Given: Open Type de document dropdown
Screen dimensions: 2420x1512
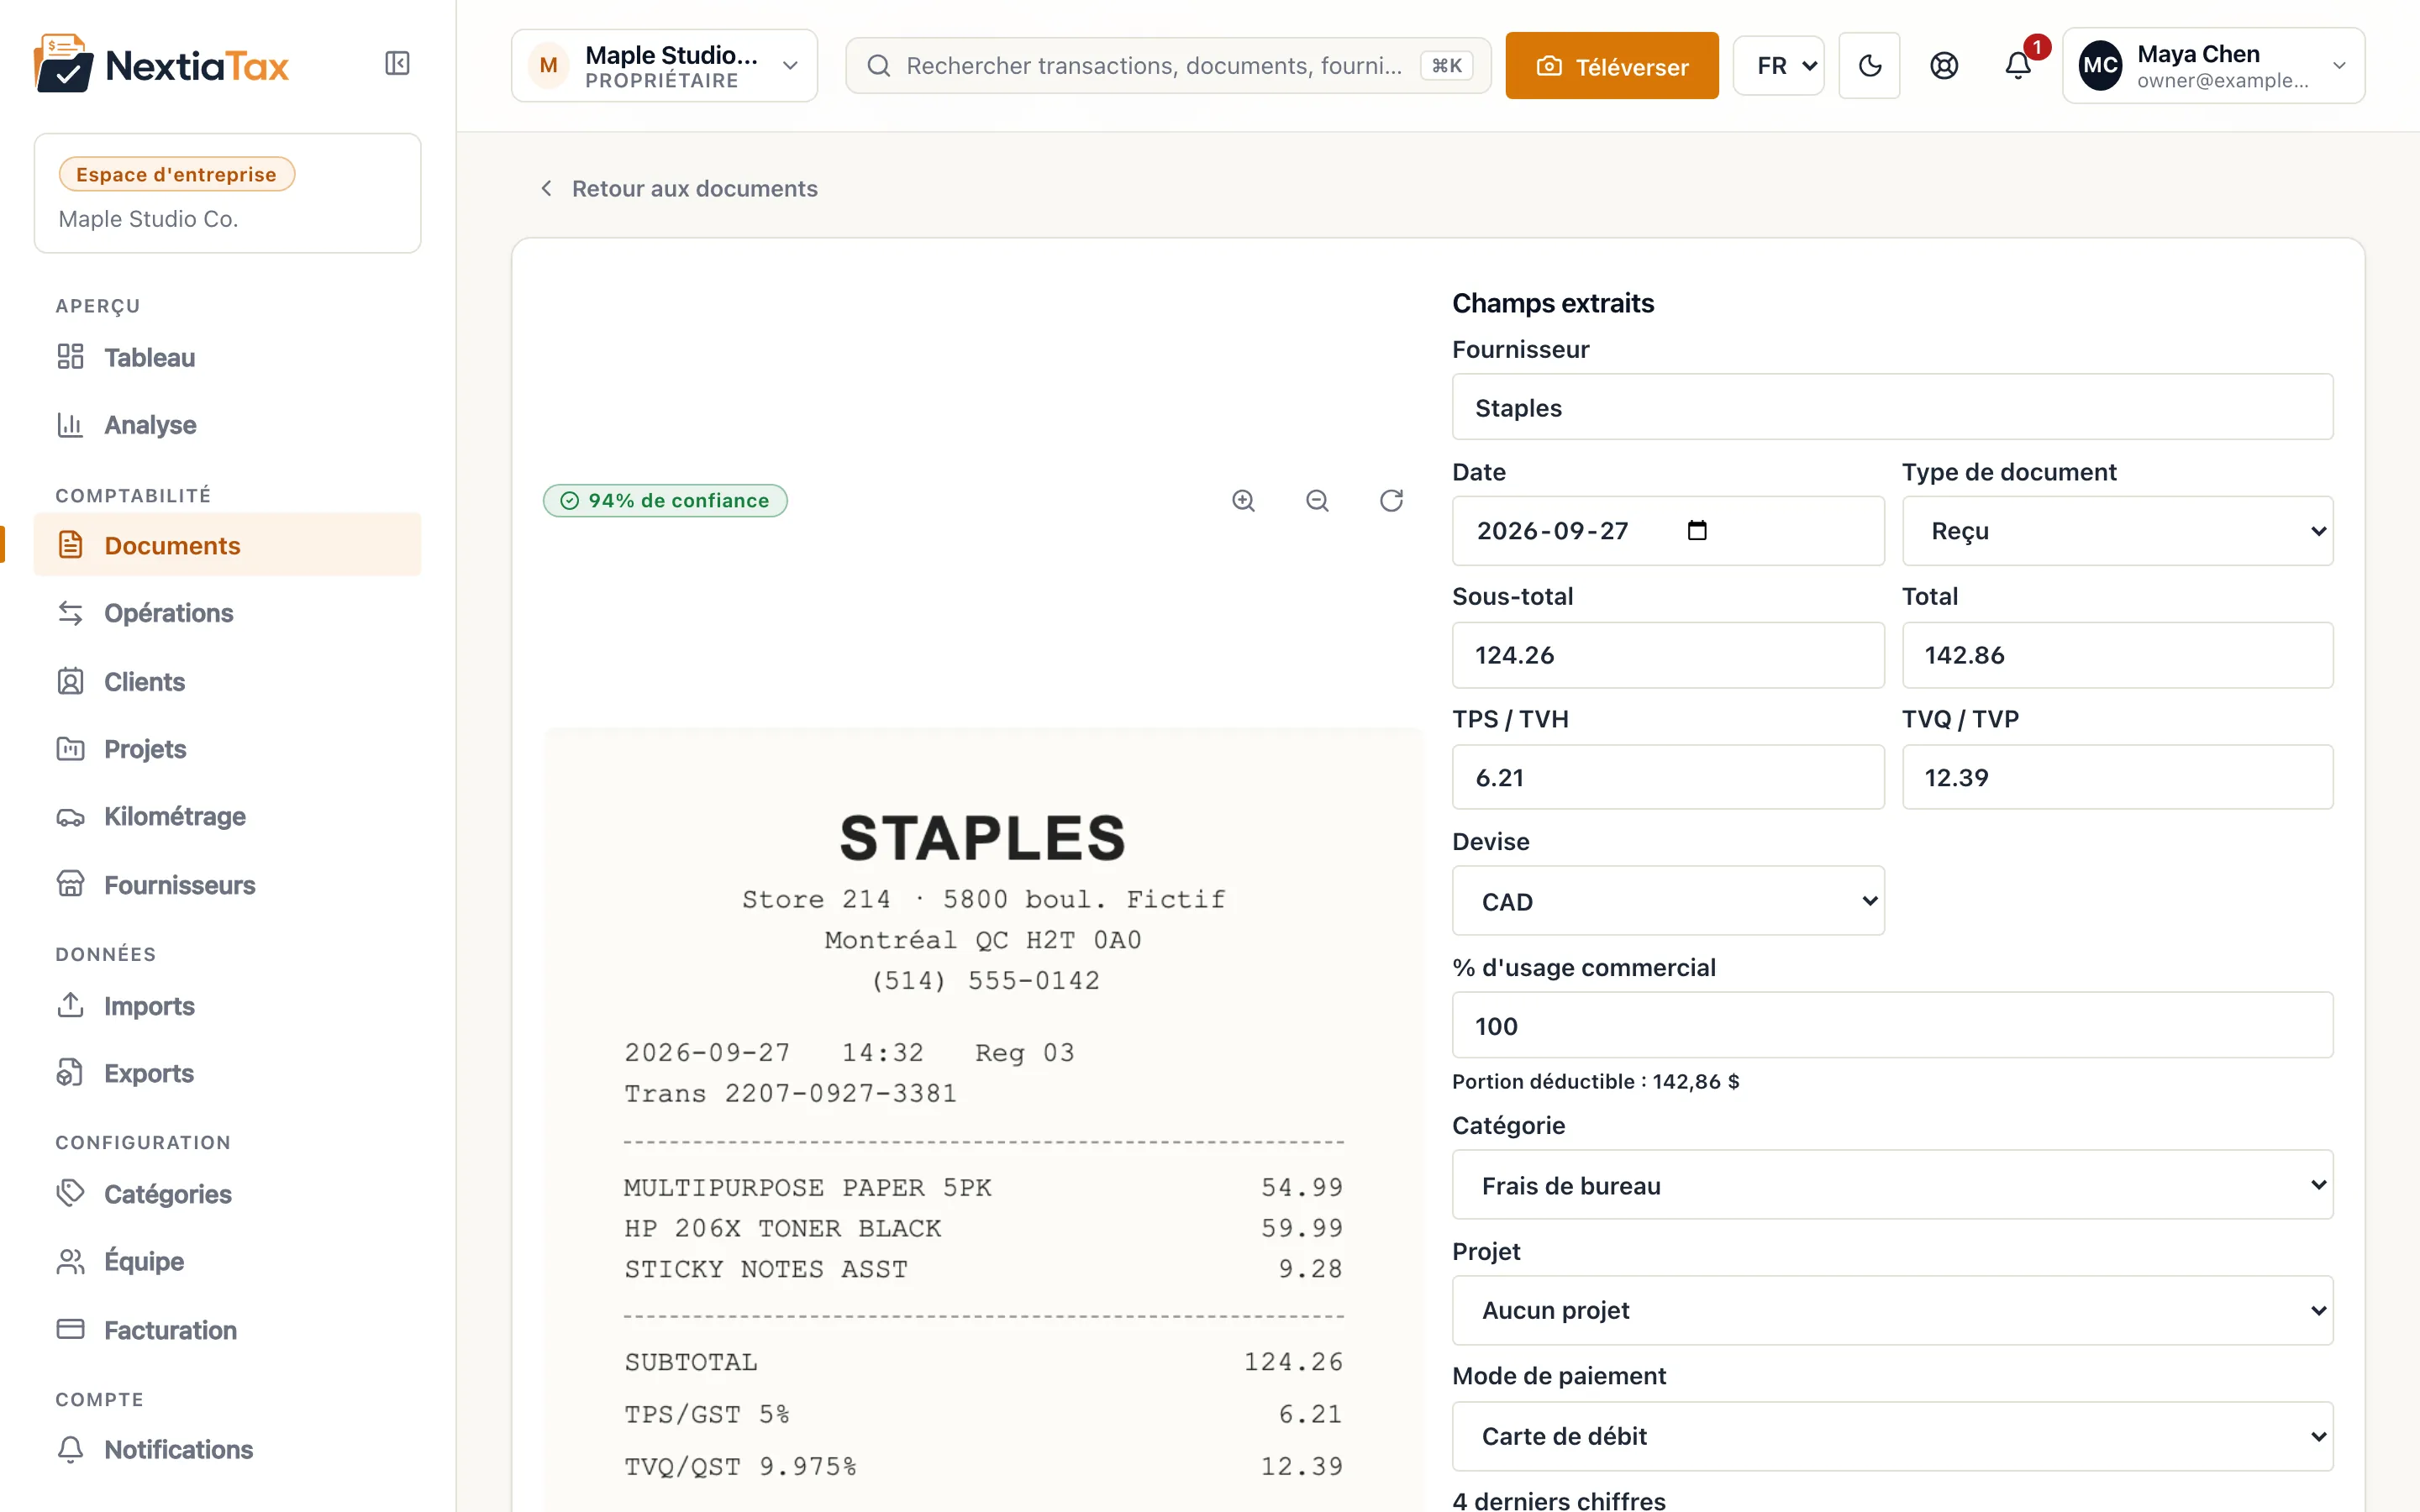Looking at the screenshot, I should (2117, 531).
